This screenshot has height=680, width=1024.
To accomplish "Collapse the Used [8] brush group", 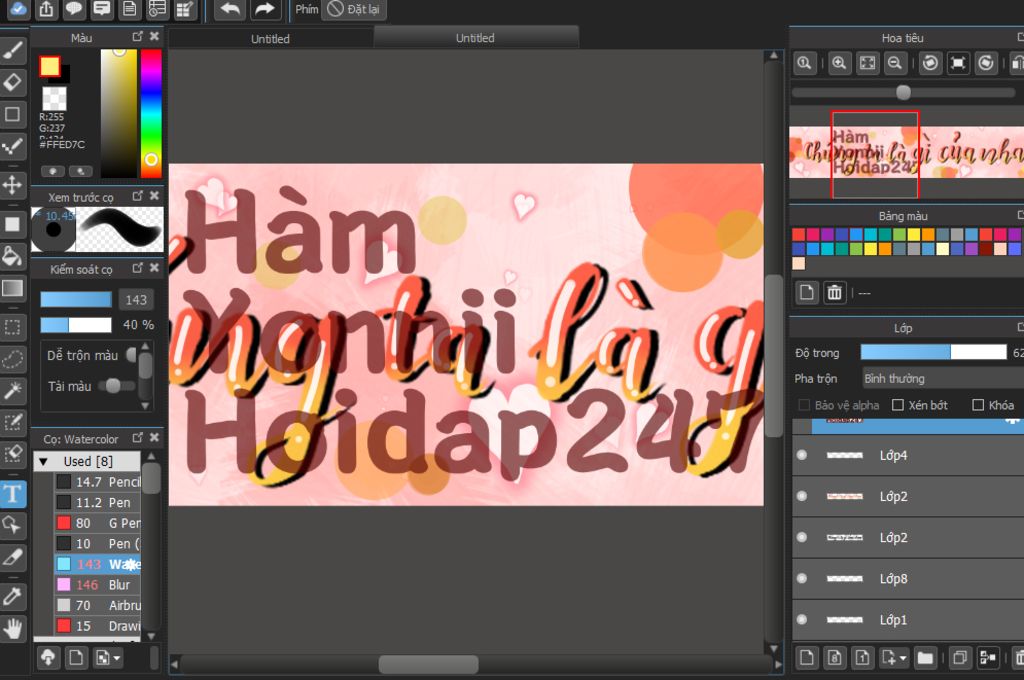I will [x=43, y=462].
